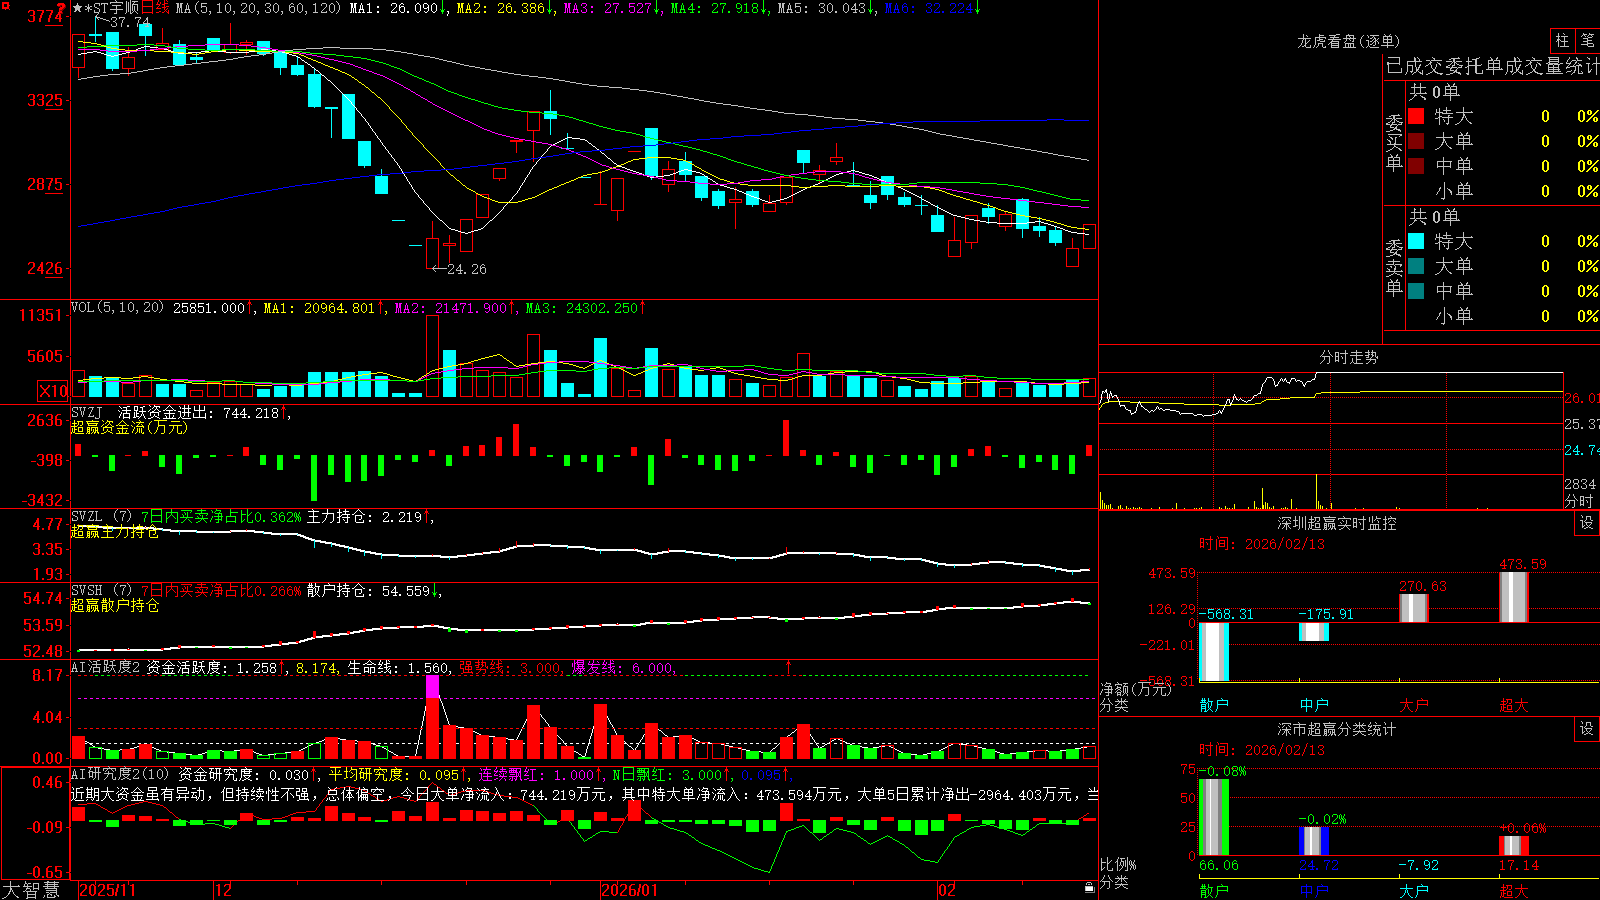Click the 爆发线: 6.000 label
Viewport: 1600px width, 900px height.
tap(622, 667)
